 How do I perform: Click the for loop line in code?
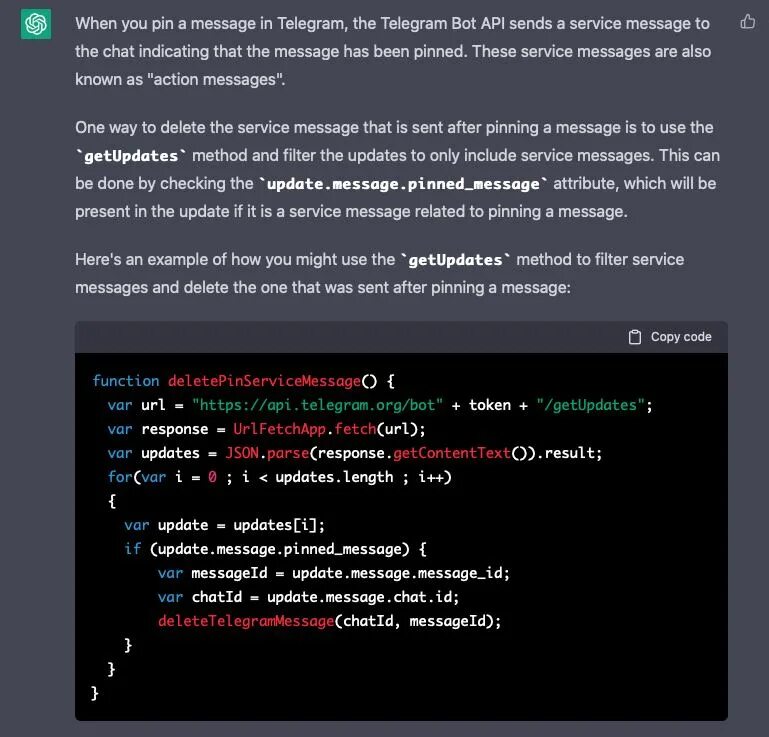(280, 477)
